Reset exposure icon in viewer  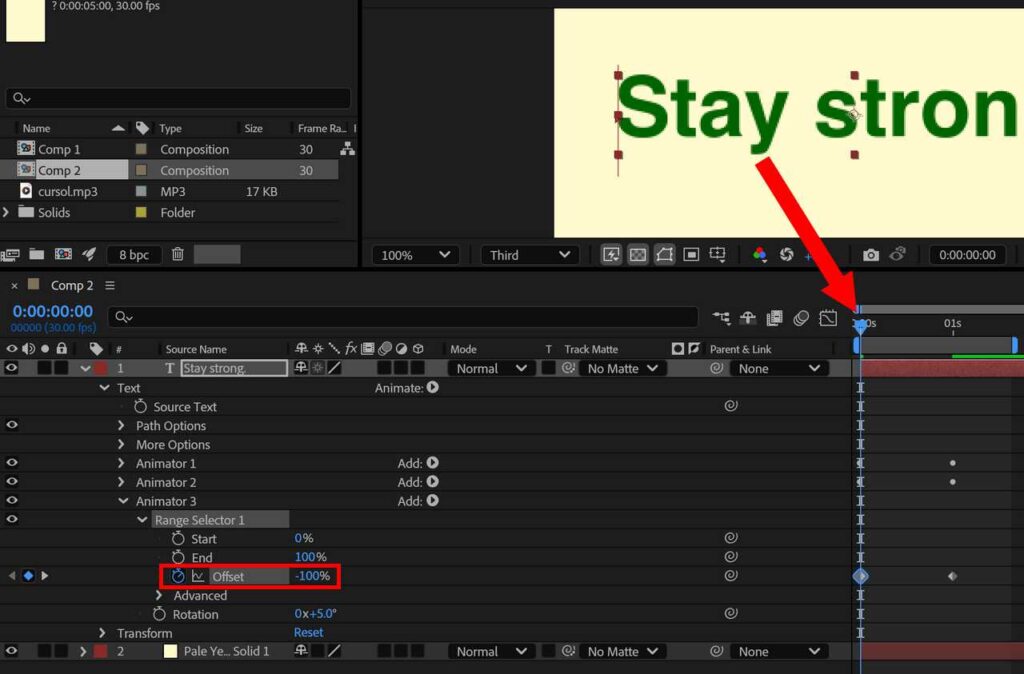786,255
